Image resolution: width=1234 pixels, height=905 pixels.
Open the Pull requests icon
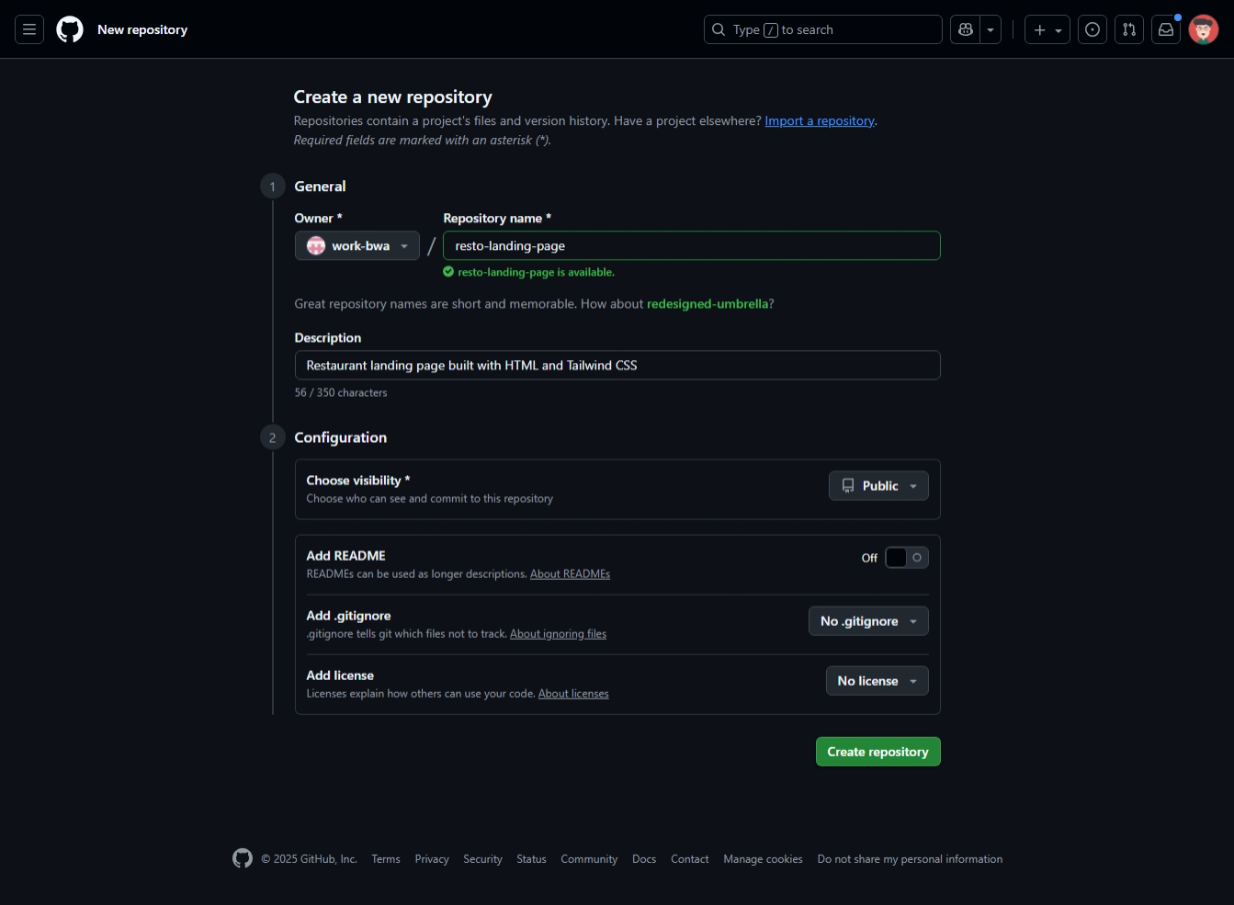[1129, 30]
